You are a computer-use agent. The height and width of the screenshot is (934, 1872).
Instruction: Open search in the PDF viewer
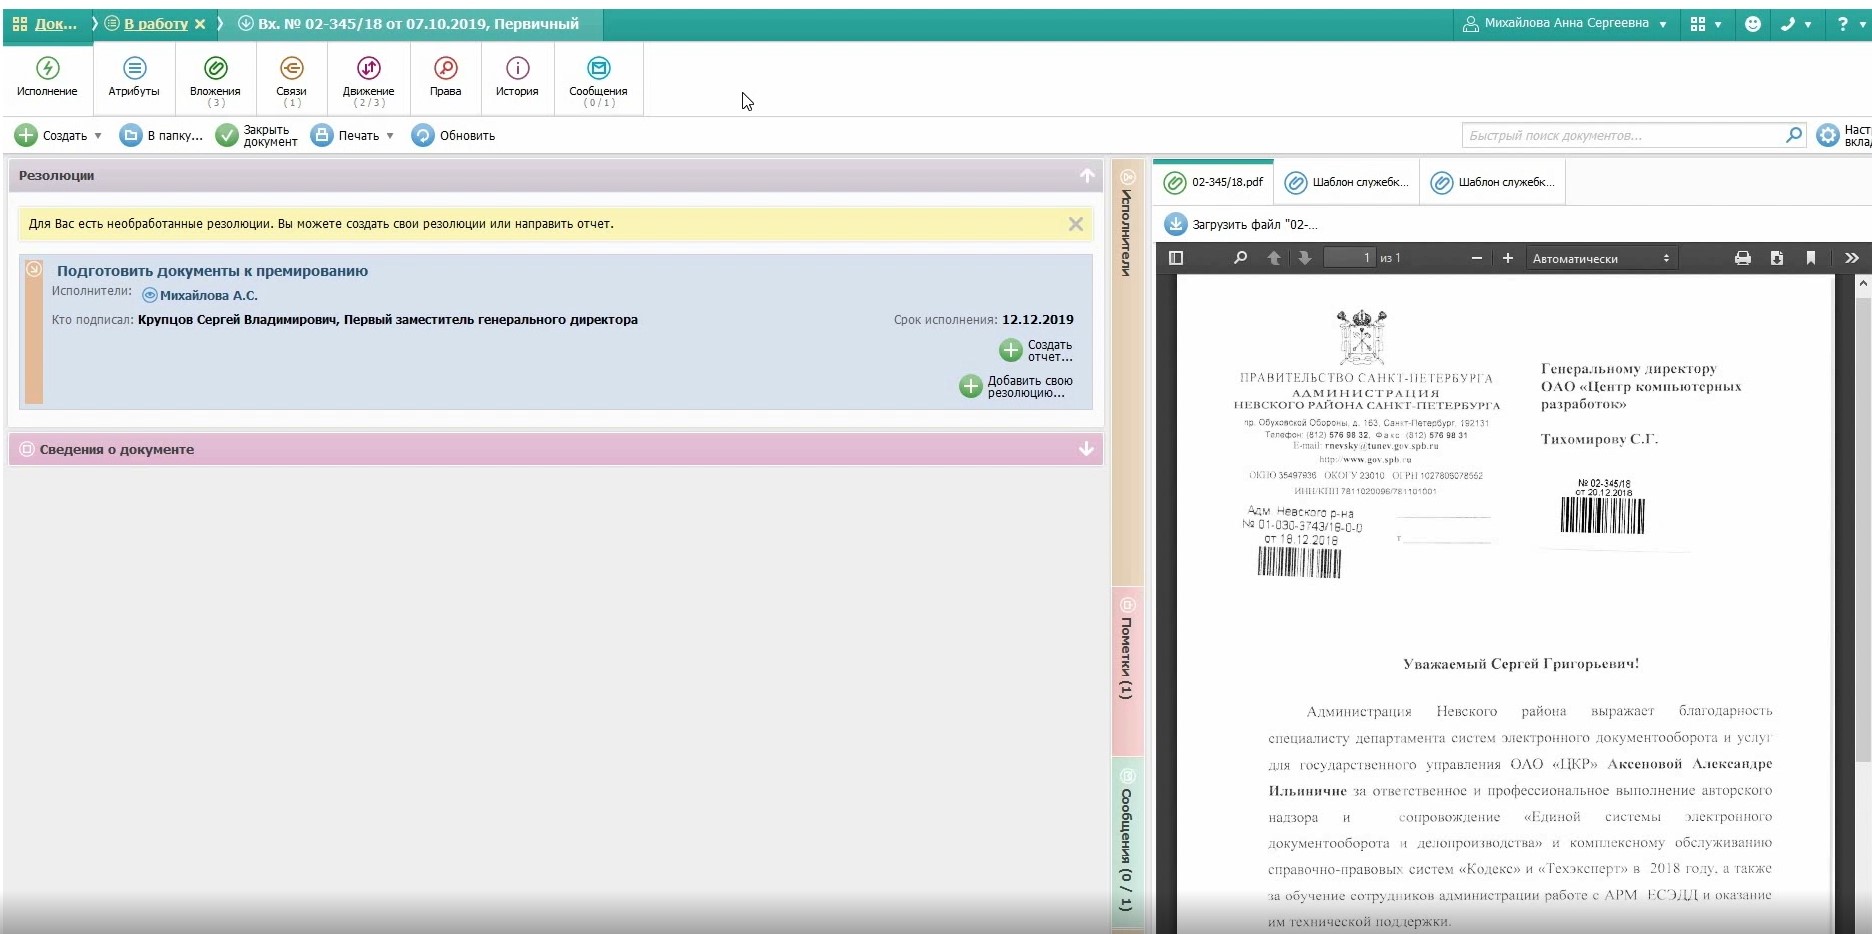pyautogui.click(x=1240, y=258)
